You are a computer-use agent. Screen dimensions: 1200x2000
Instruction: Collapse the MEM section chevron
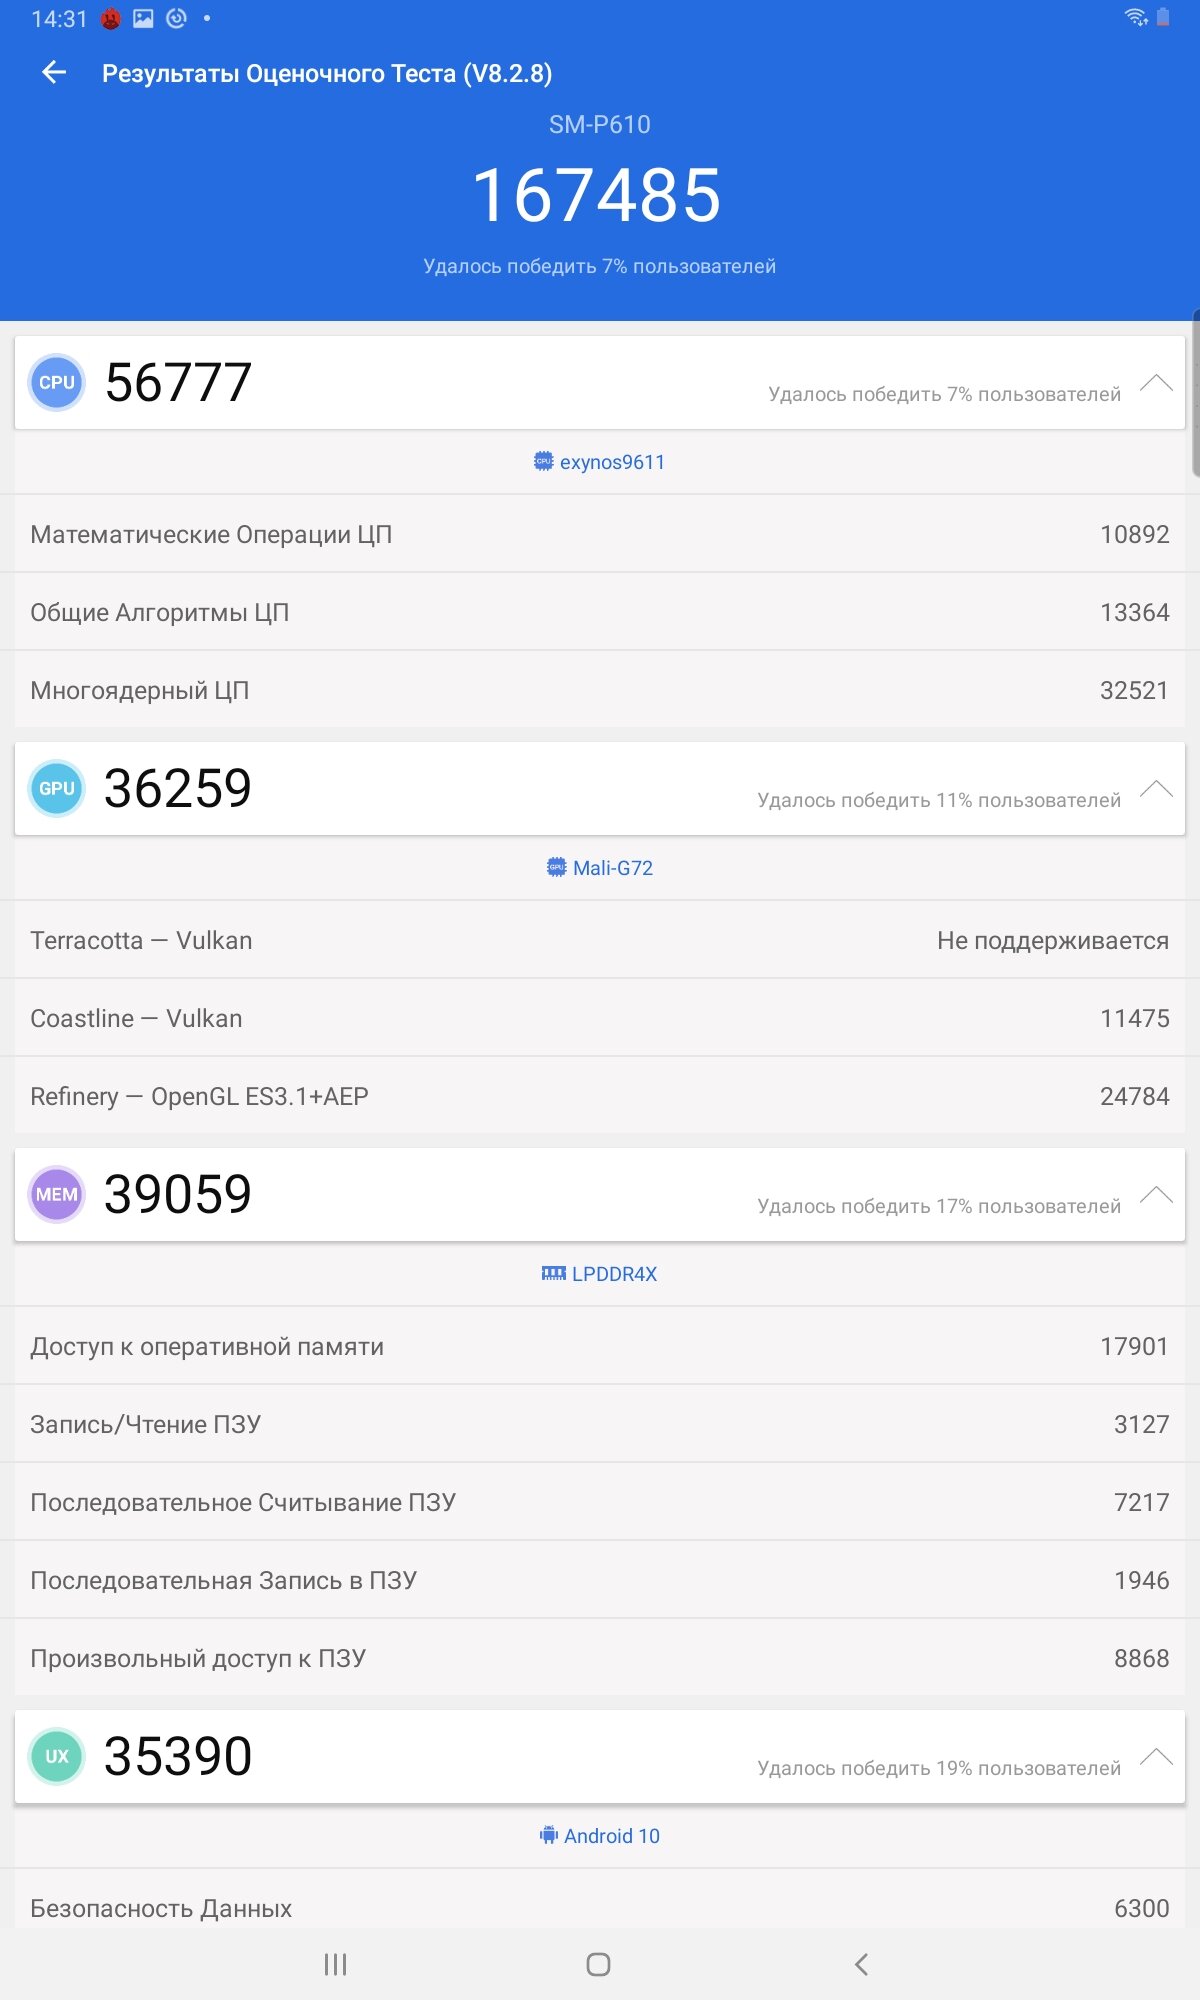pos(1156,1195)
